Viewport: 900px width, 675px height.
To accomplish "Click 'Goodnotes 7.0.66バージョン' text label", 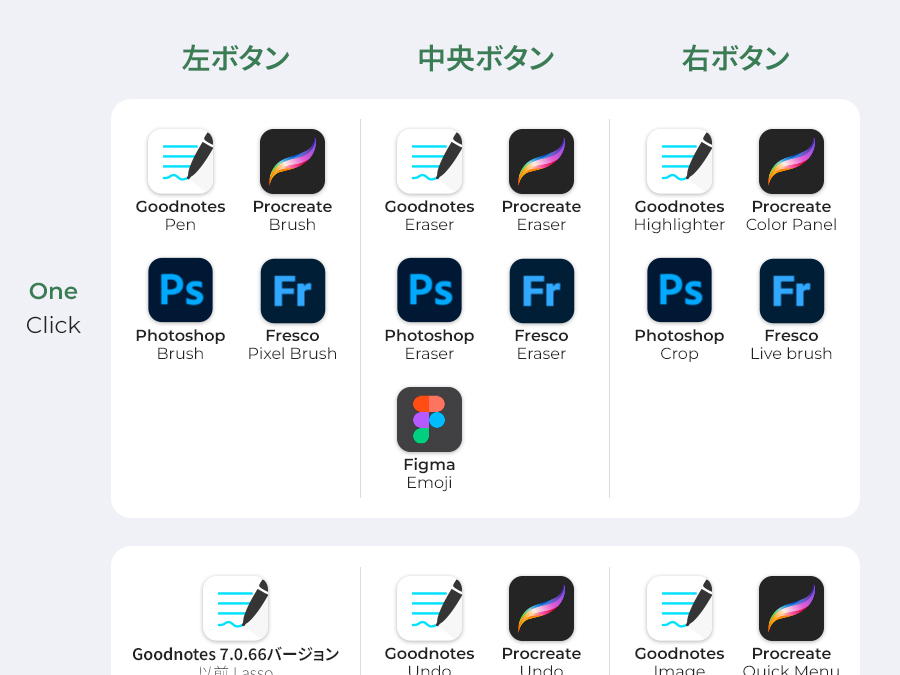I will point(235,654).
